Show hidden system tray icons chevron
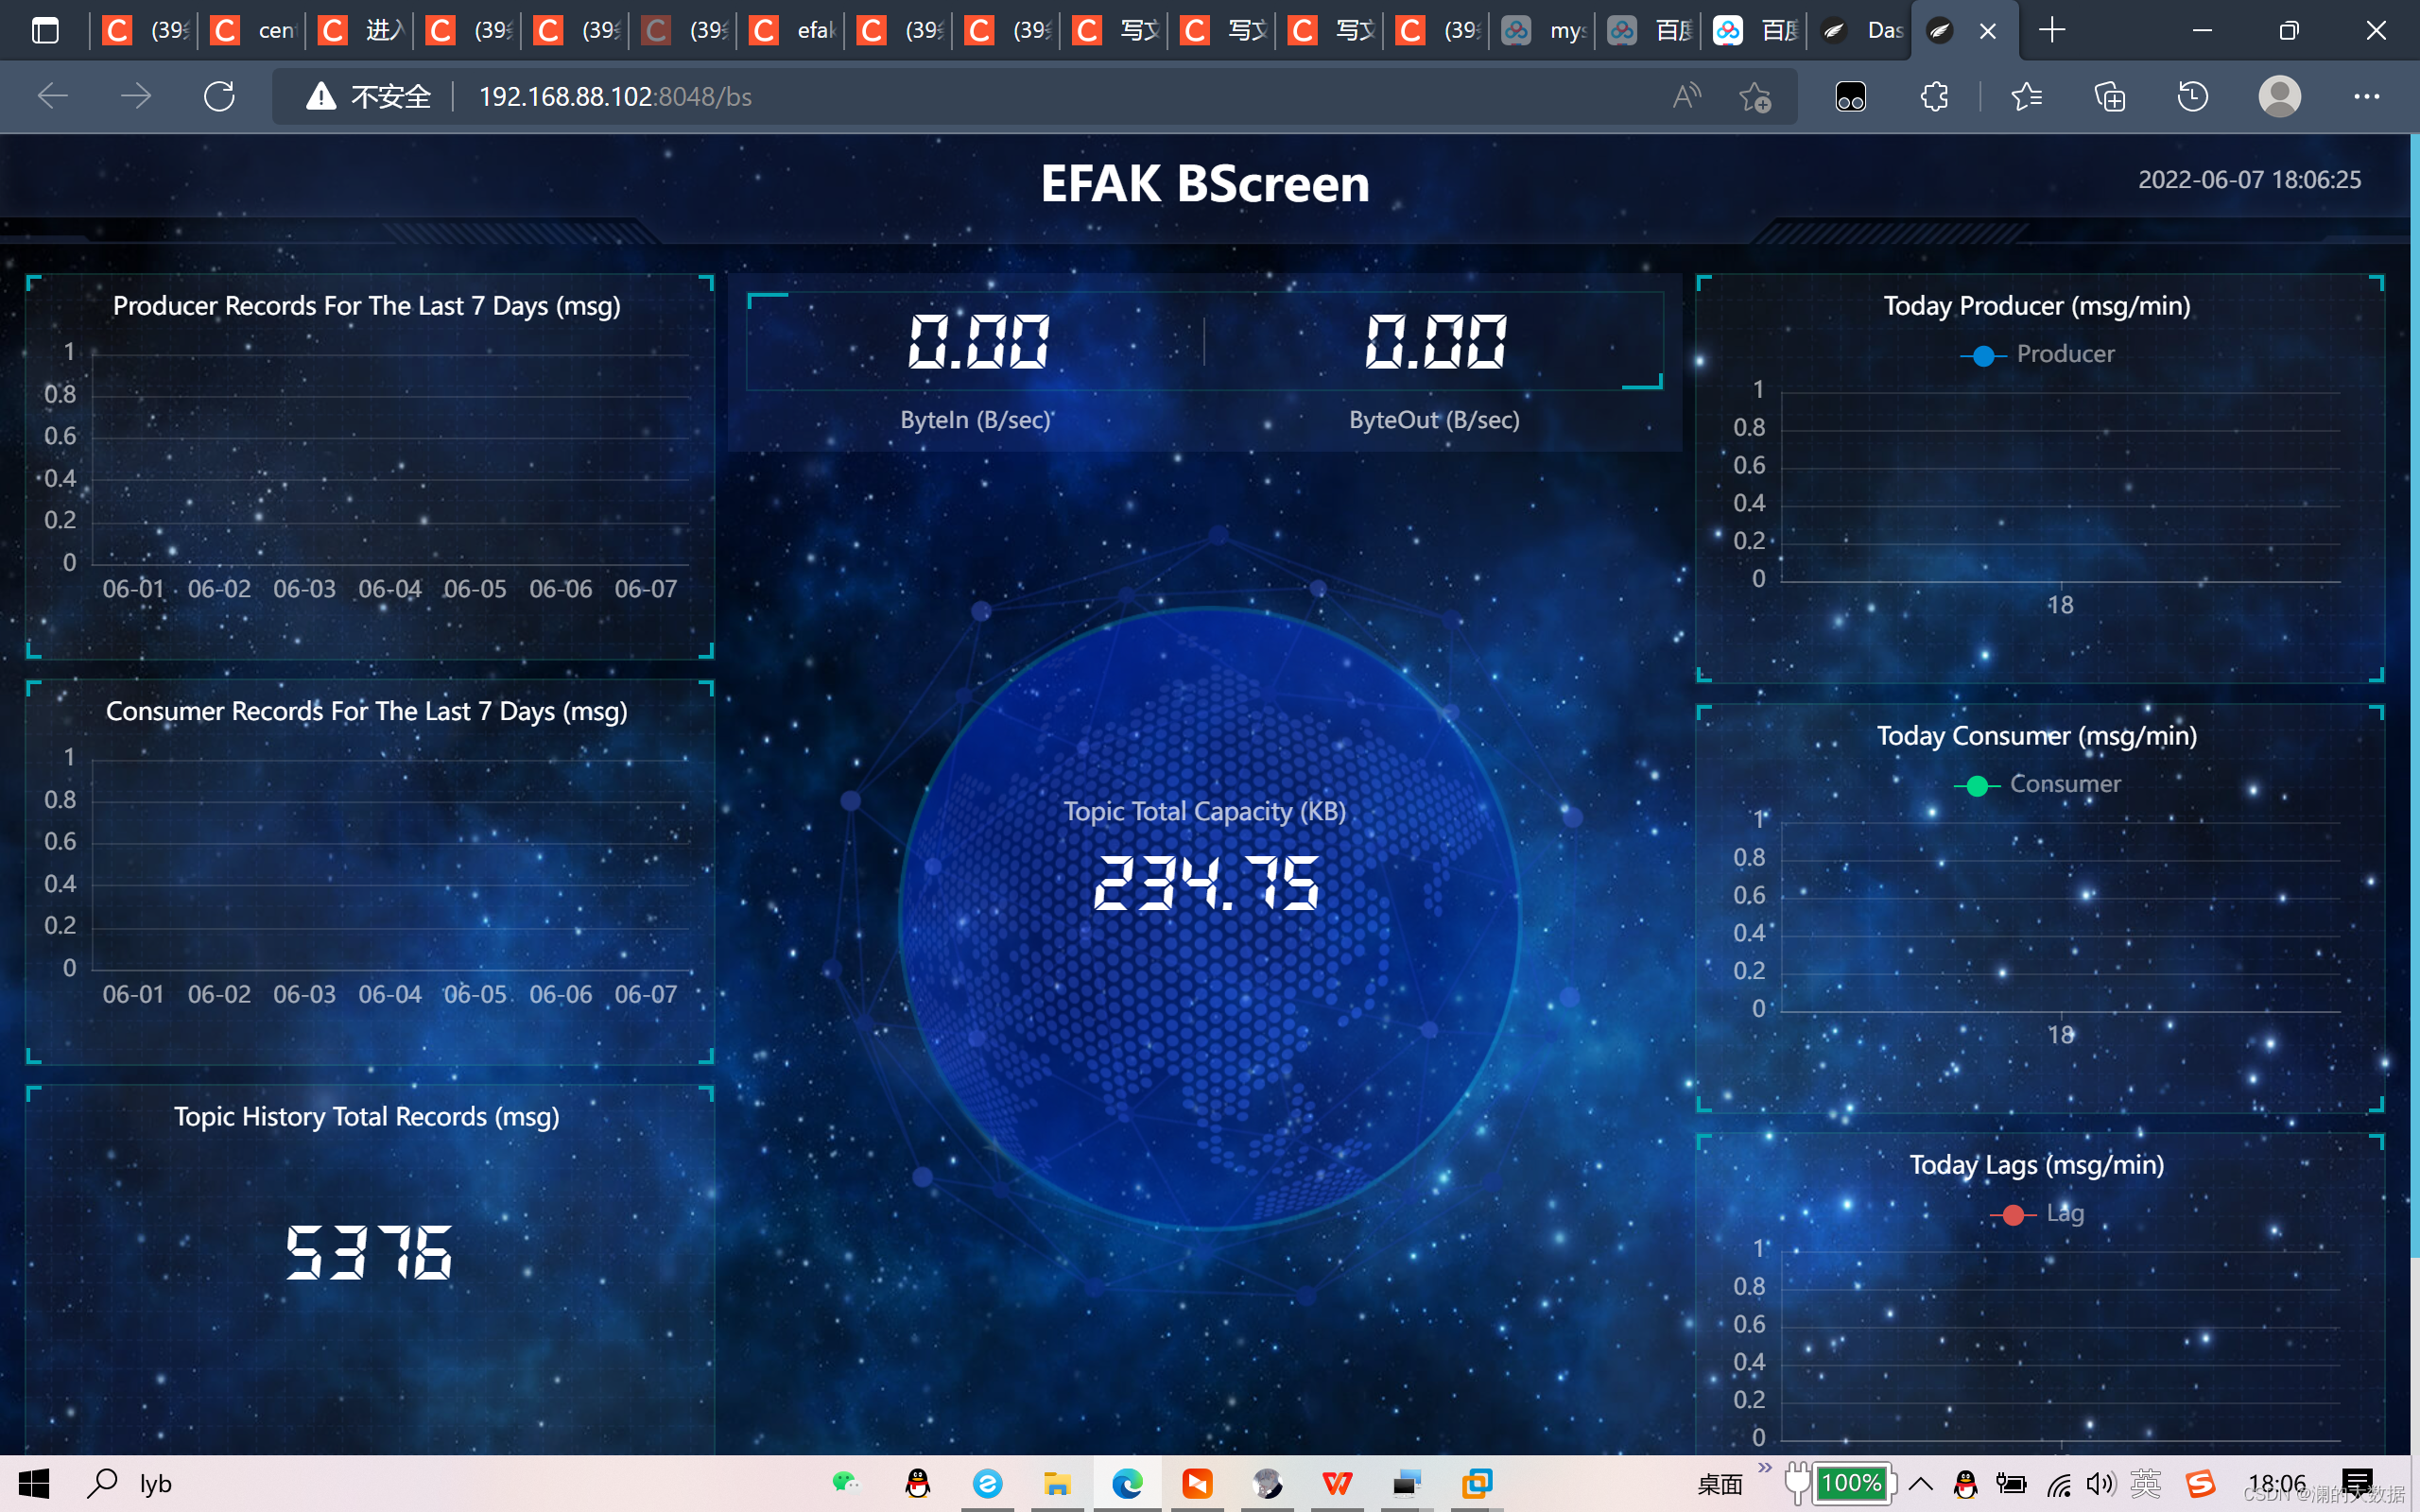The height and width of the screenshot is (1512, 2420). click(x=1920, y=1483)
